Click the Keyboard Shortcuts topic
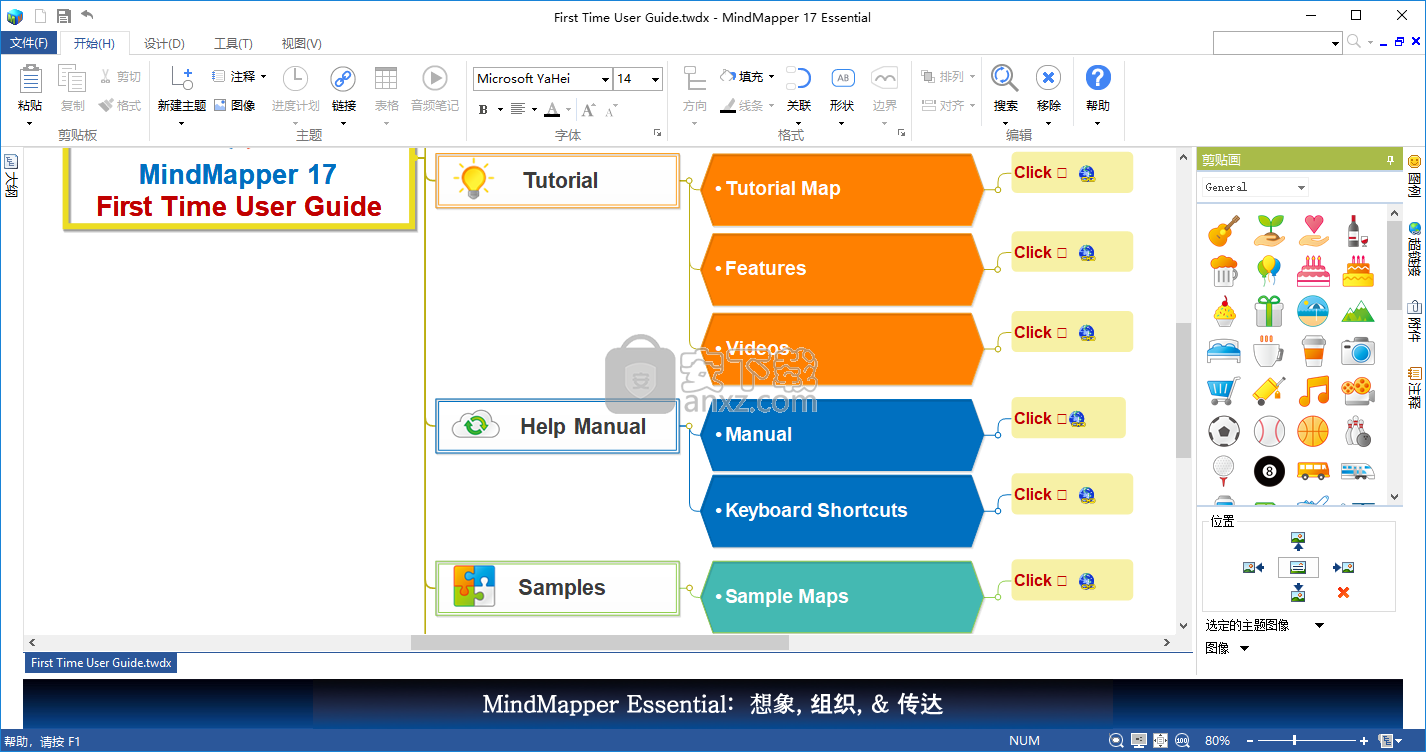This screenshot has width=1426, height=752. [842, 511]
